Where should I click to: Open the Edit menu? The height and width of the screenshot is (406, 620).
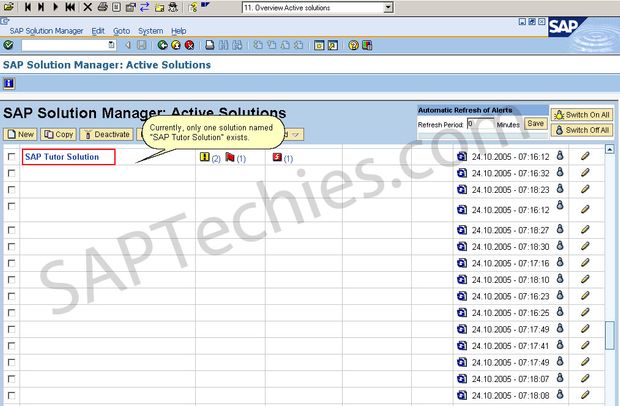[x=98, y=31]
